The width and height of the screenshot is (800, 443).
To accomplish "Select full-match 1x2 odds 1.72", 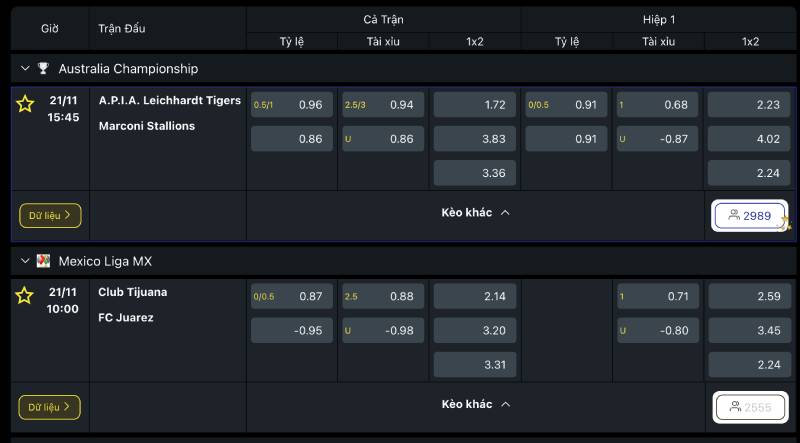I will [x=474, y=105].
